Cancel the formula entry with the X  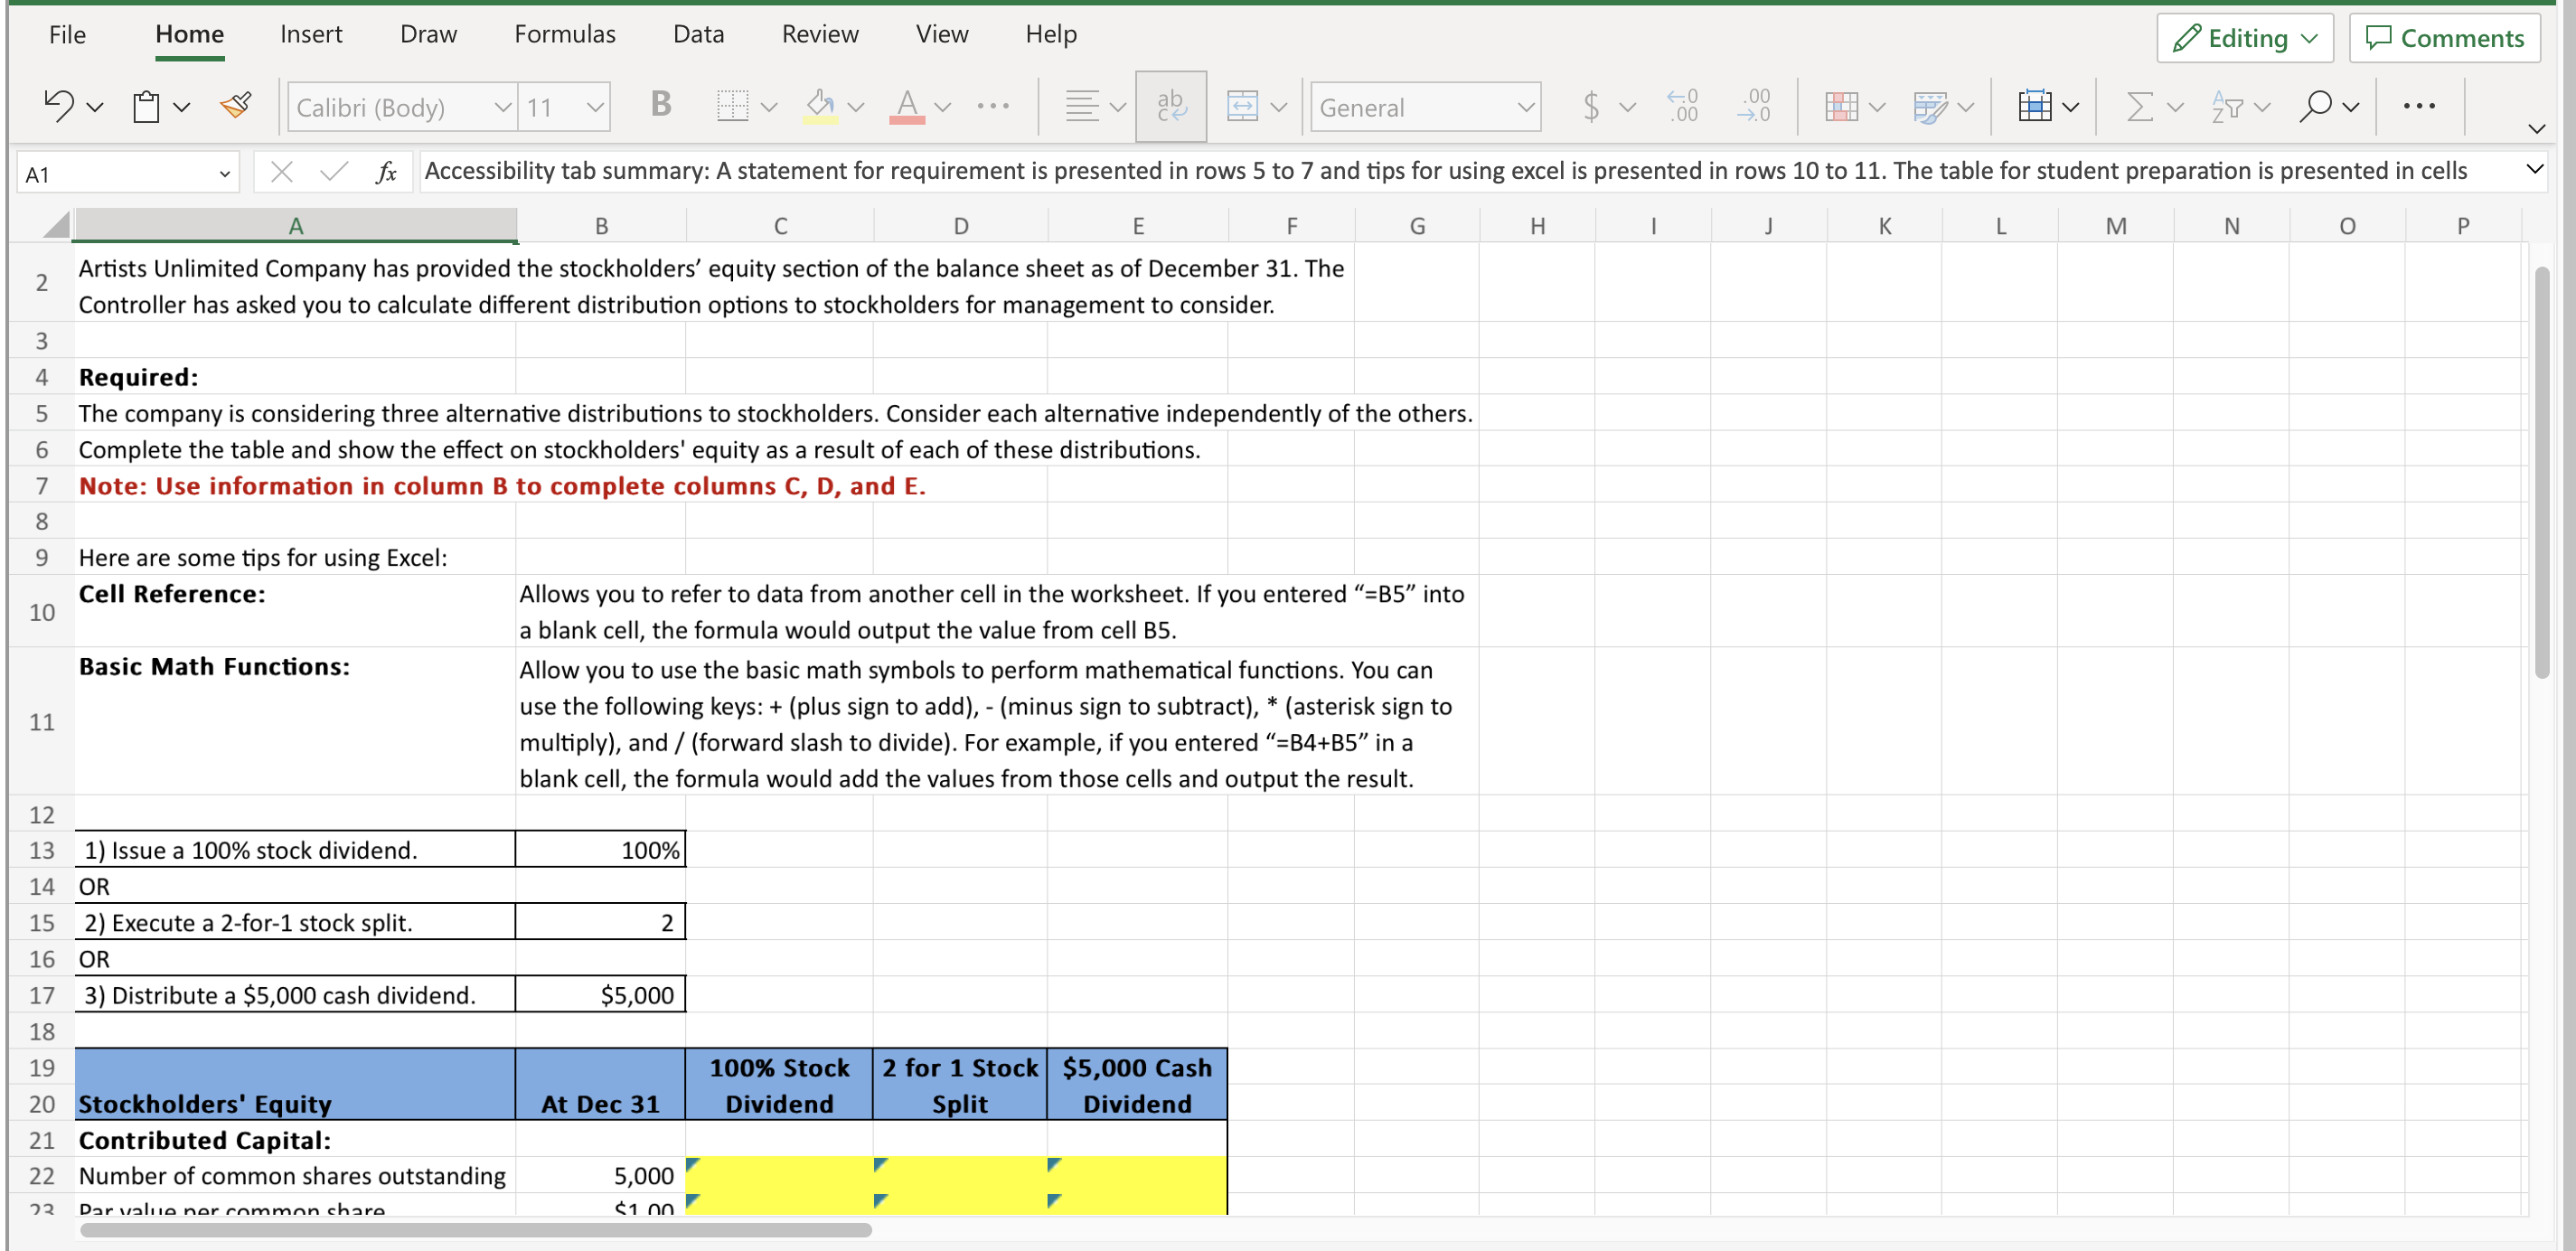(x=282, y=171)
